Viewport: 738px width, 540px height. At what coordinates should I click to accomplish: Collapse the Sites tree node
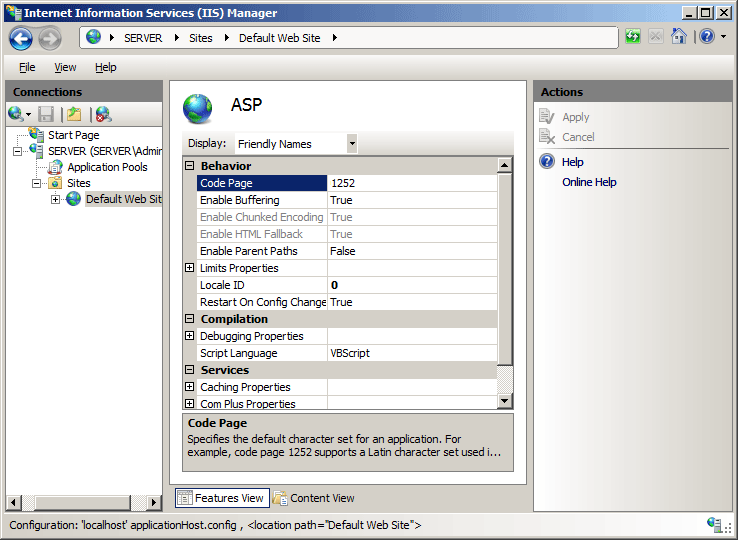point(36,183)
